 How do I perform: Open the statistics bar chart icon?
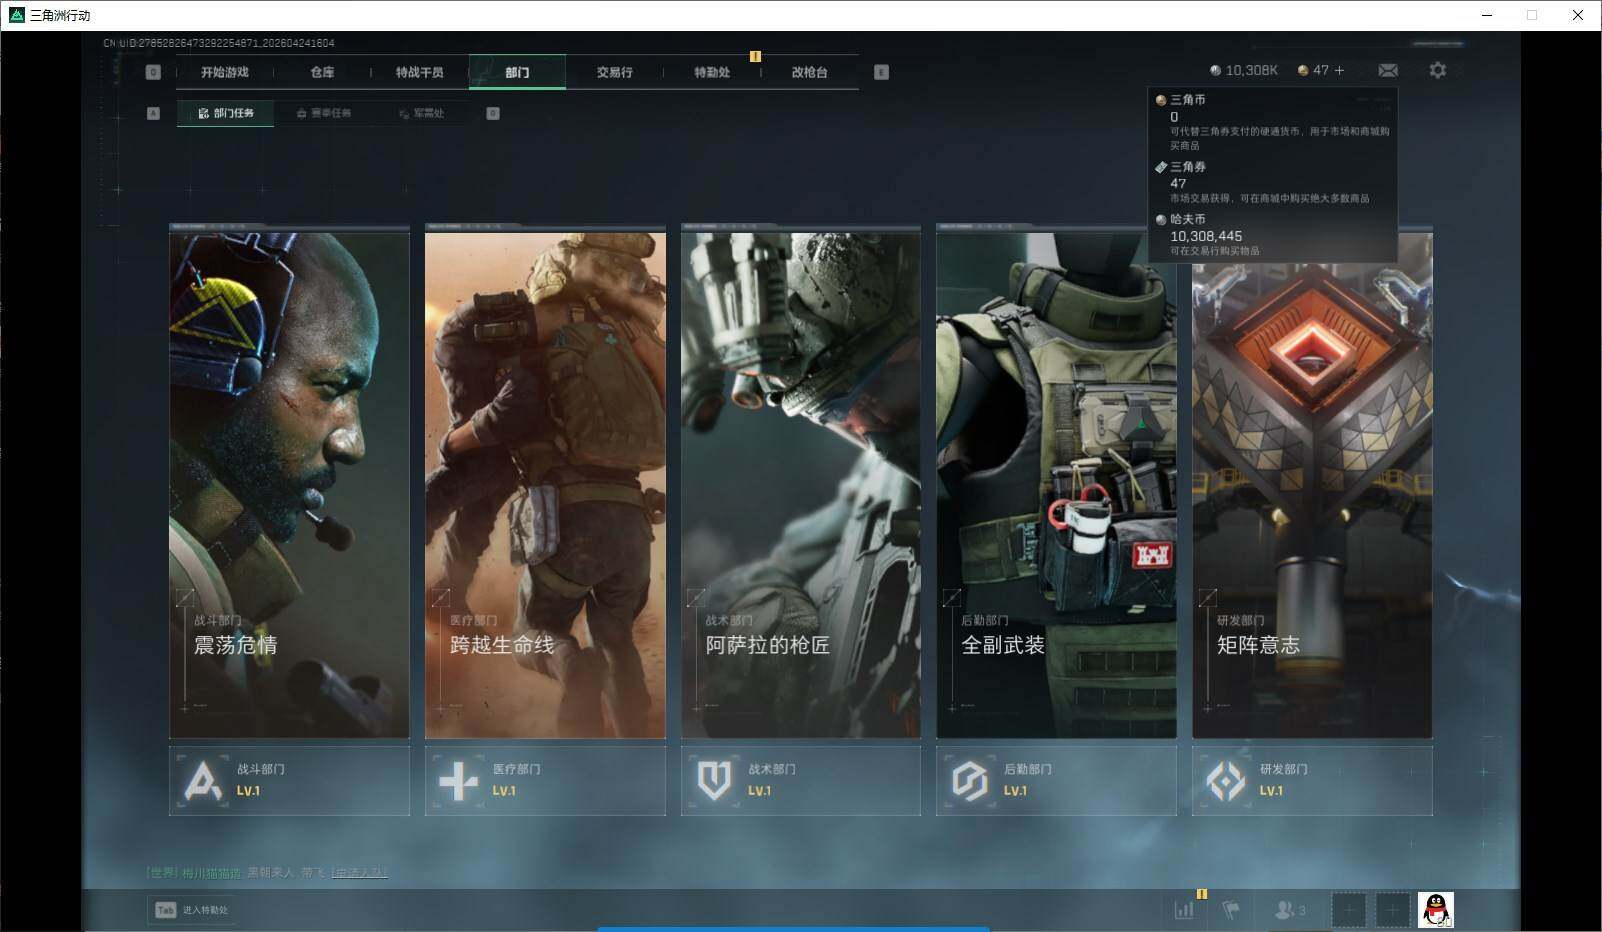click(x=1184, y=910)
